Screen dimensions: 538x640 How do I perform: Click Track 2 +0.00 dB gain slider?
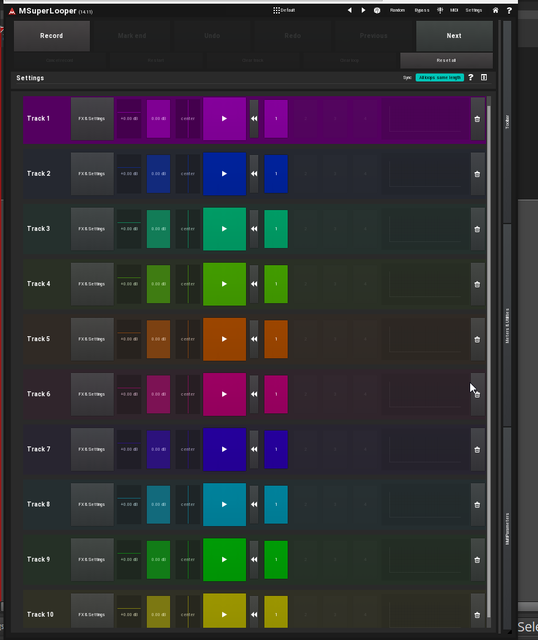[x=129, y=174]
